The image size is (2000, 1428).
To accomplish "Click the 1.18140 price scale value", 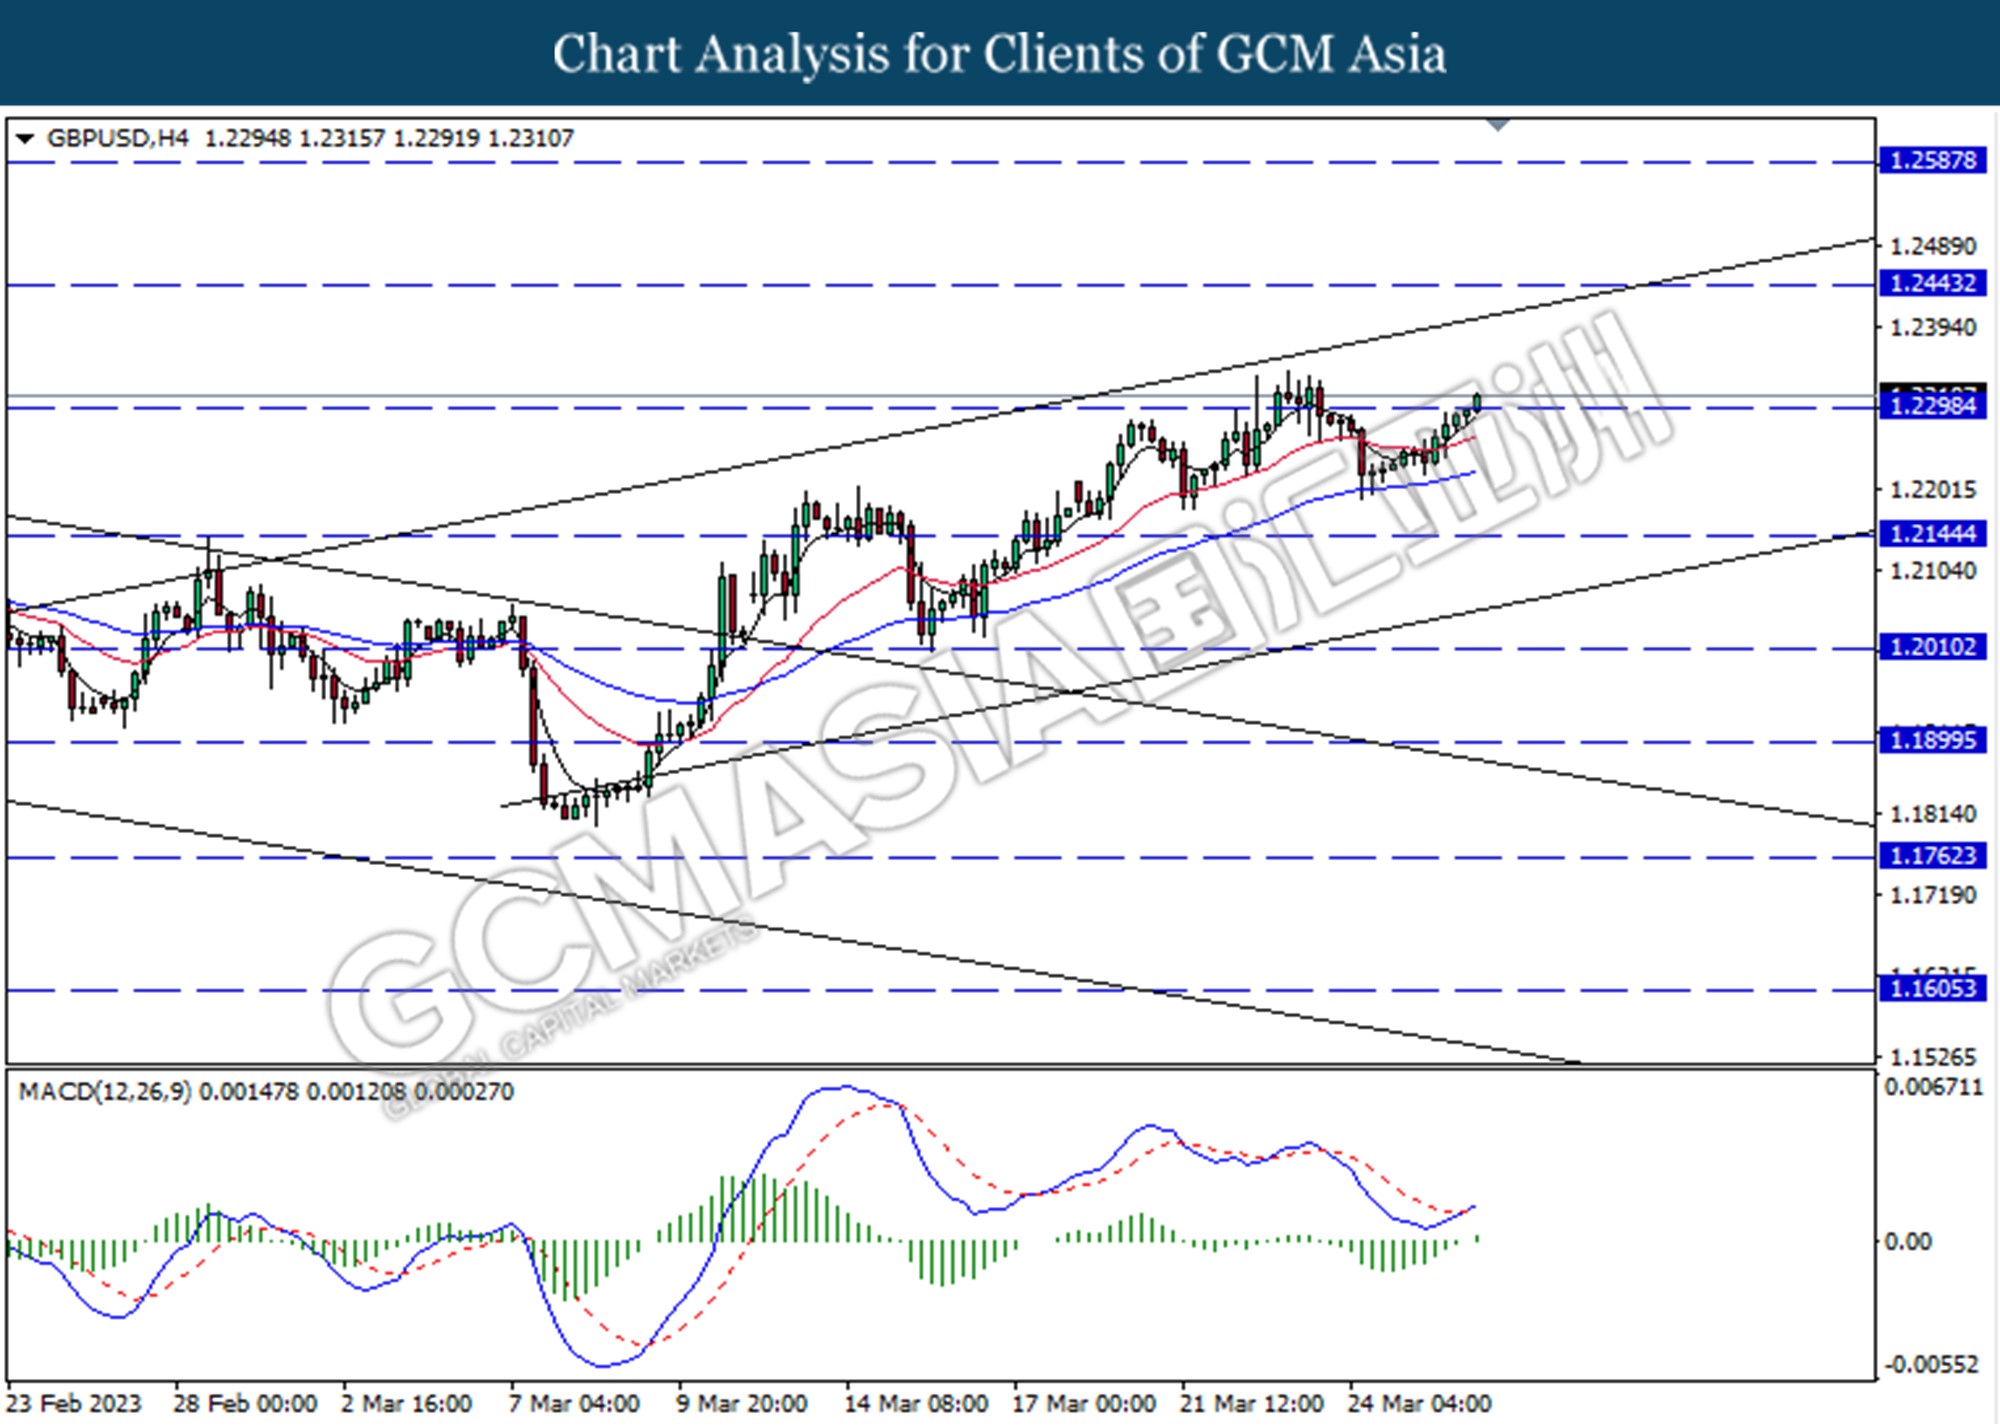I will point(1933,814).
